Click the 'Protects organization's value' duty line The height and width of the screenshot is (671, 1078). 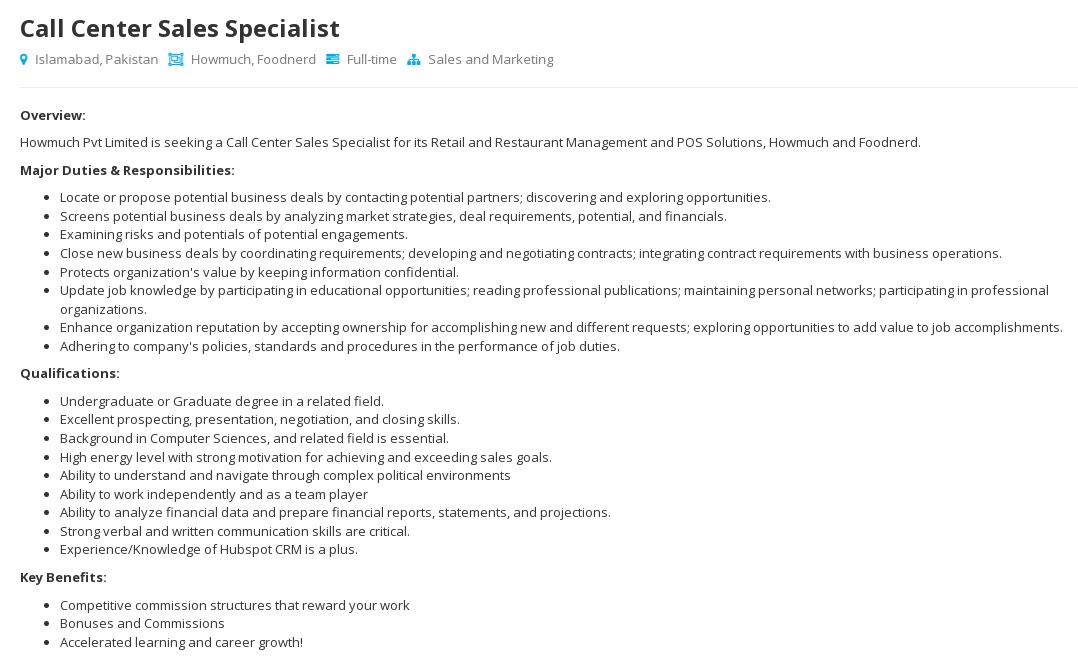click(259, 272)
